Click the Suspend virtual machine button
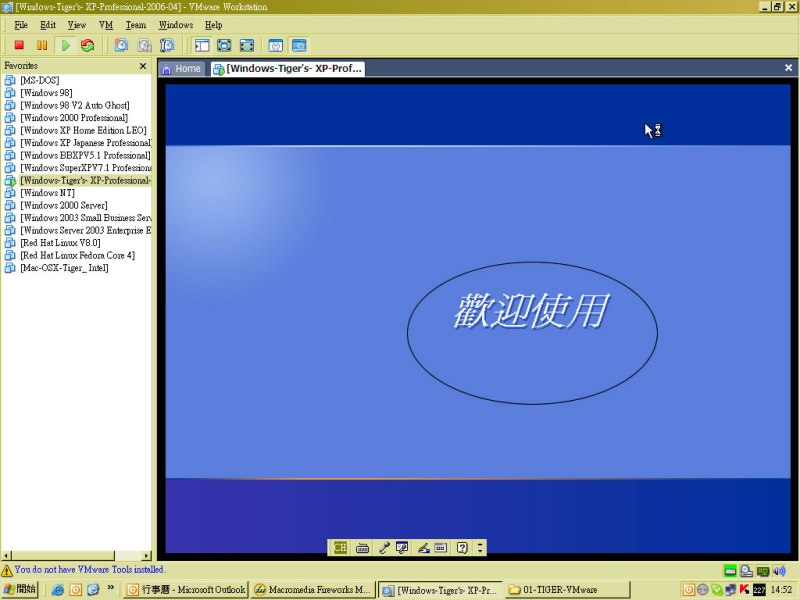800x600 pixels. [x=42, y=45]
